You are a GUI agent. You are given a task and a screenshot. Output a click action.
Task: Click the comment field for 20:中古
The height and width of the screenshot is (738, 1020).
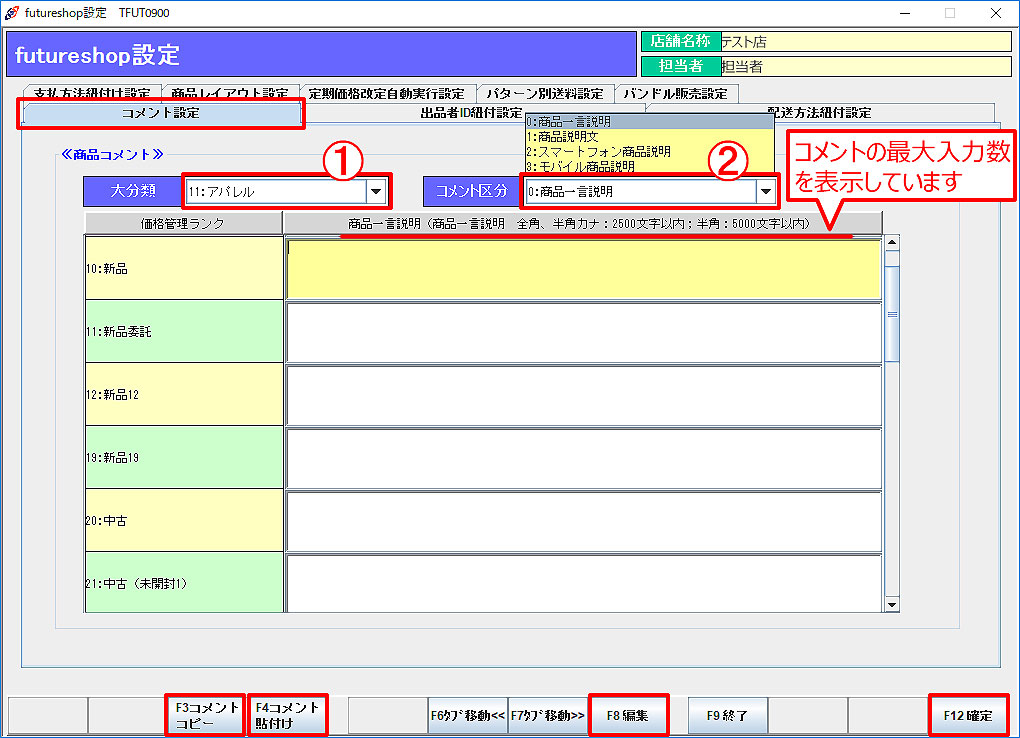(x=582, y=521)
